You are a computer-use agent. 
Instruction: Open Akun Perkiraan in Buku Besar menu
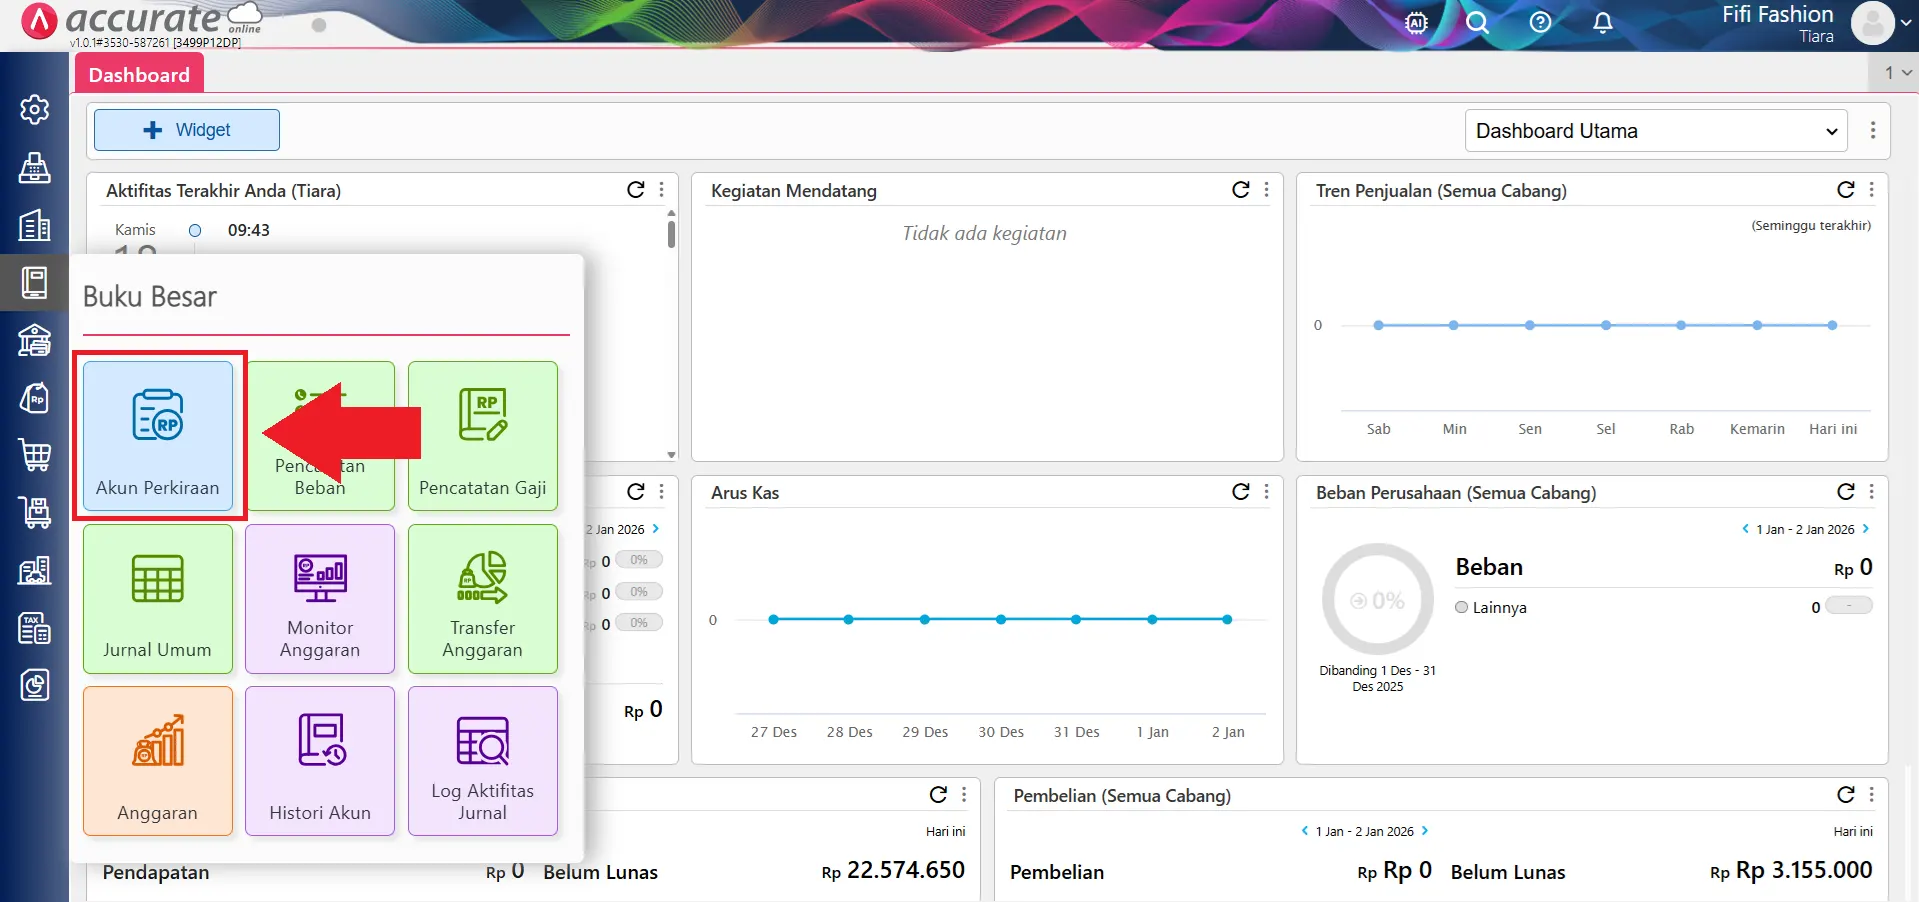[x=158, y=435]
